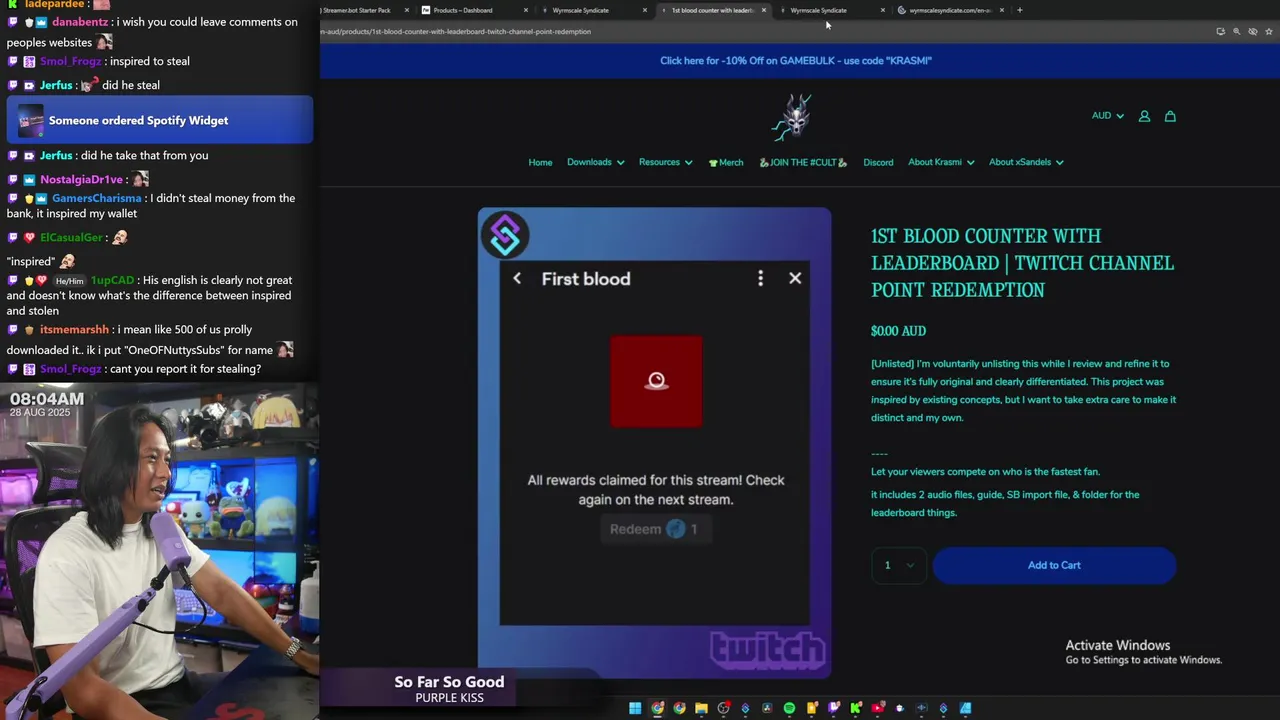Expand the About Krasmi menu
This screenshot has height=720, width=1280.
tap(941, 162)
